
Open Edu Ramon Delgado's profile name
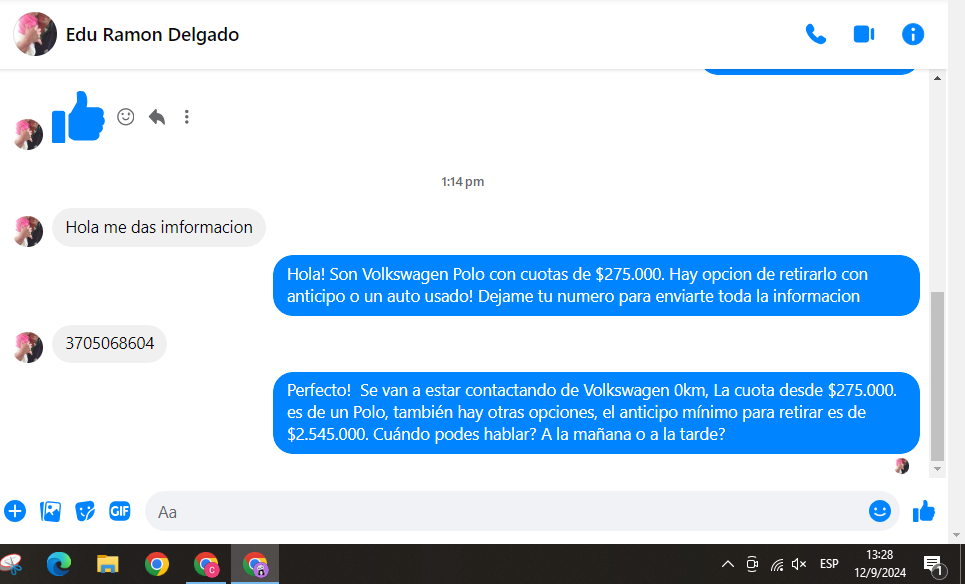coord(152,35)
